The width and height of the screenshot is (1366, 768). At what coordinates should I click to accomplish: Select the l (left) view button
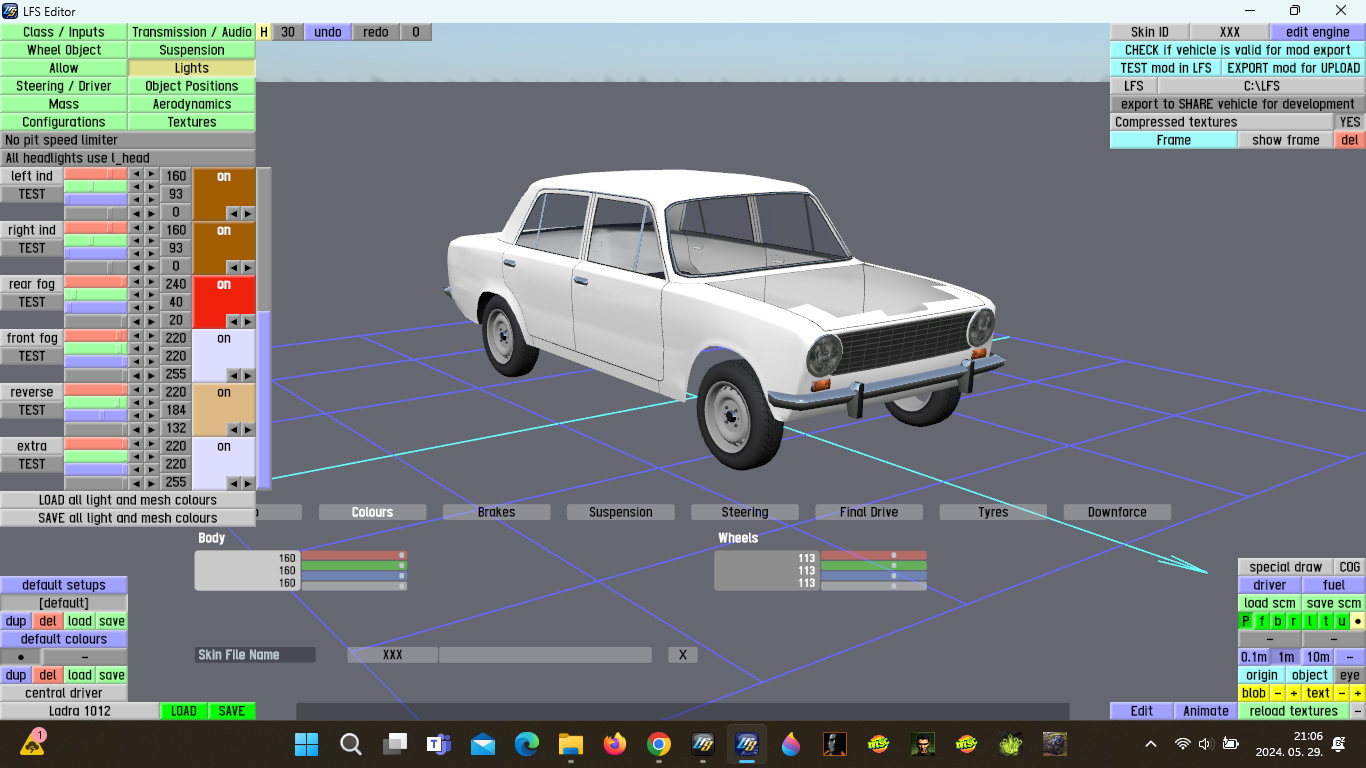1310,621
